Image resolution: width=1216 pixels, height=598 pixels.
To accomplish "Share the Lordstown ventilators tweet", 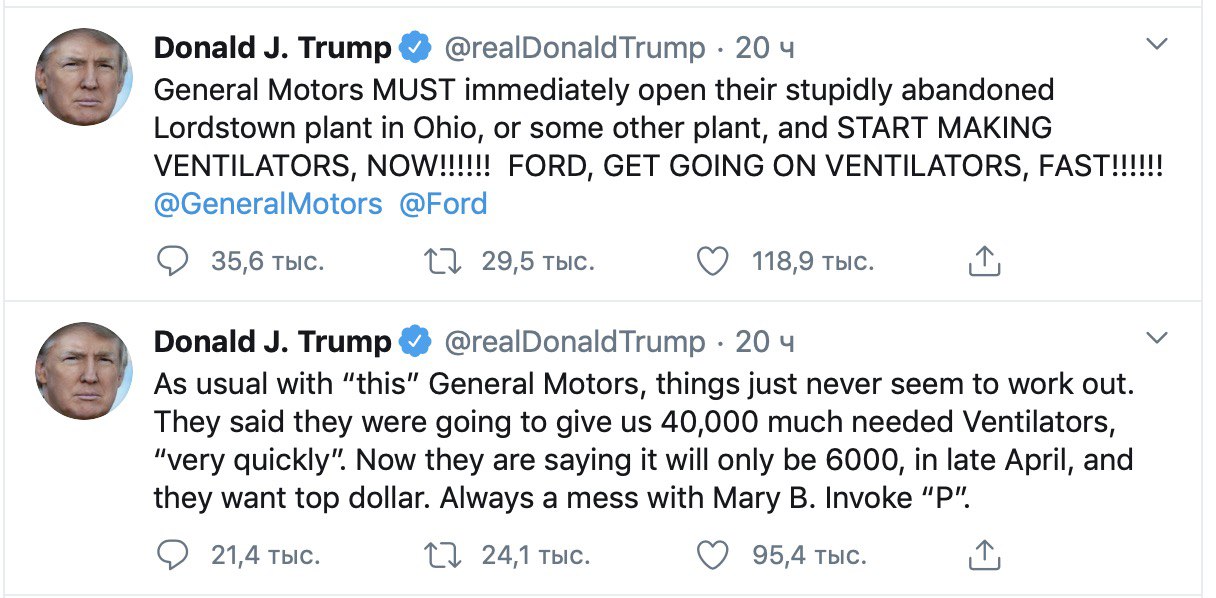I will [984, 262].
